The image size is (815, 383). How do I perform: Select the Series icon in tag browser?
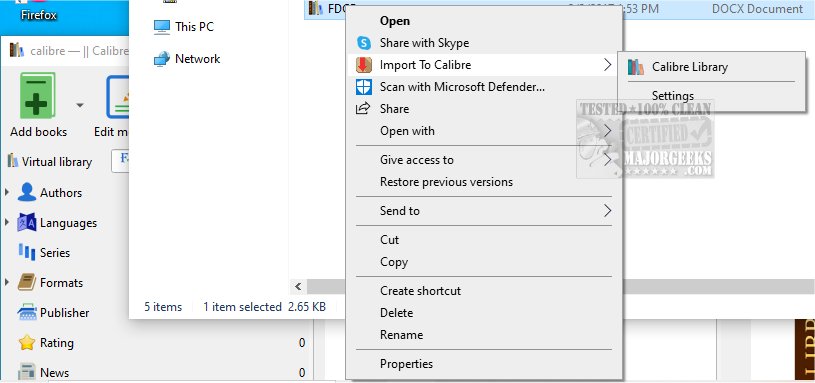[x=27, y=253]
